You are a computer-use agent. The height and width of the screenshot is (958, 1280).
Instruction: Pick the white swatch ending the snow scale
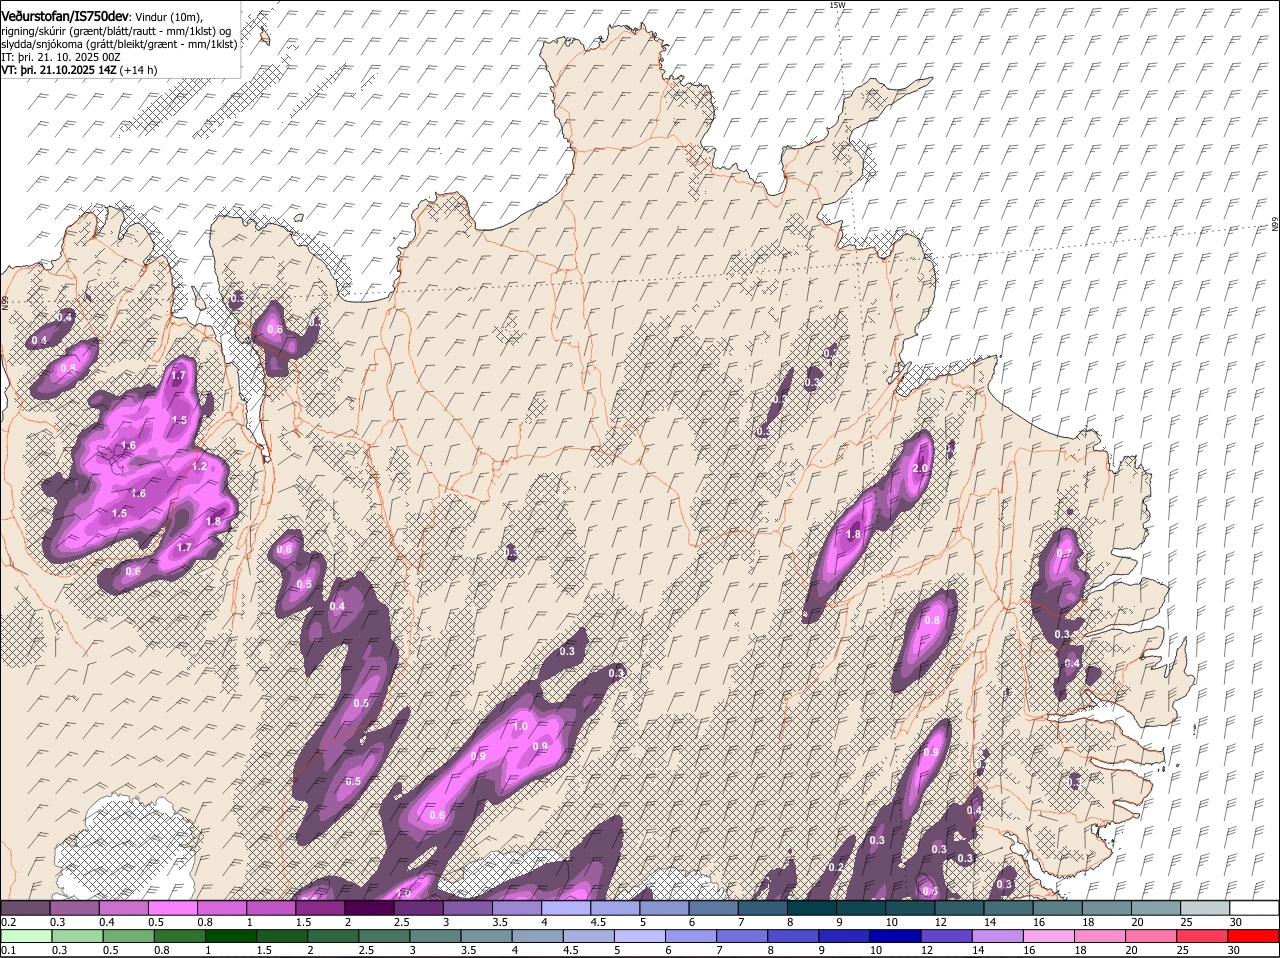pyautogui.click(x=1254, y=908)
